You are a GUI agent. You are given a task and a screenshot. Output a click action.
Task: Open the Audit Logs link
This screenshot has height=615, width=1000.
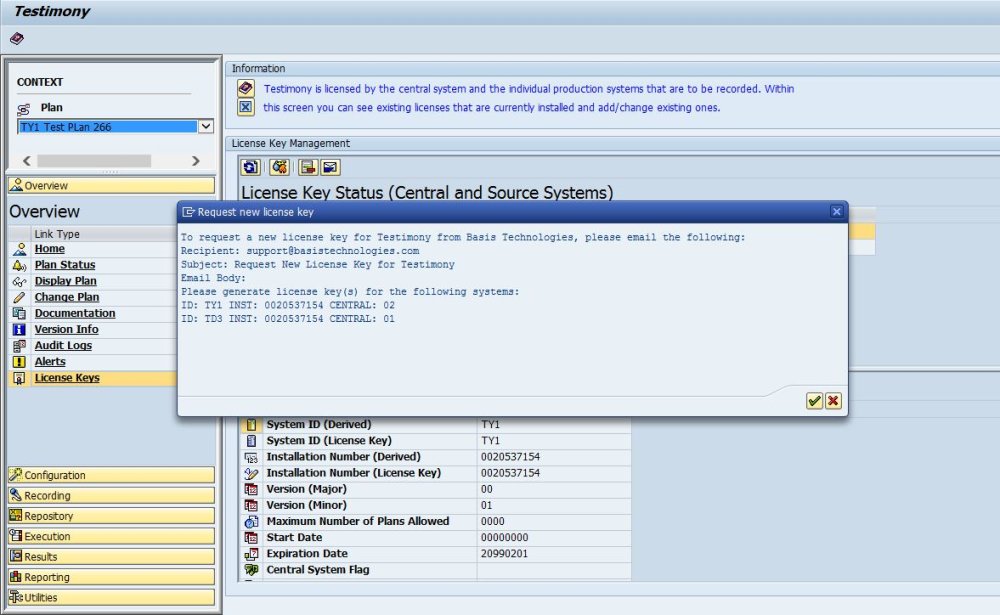[63, 345]
